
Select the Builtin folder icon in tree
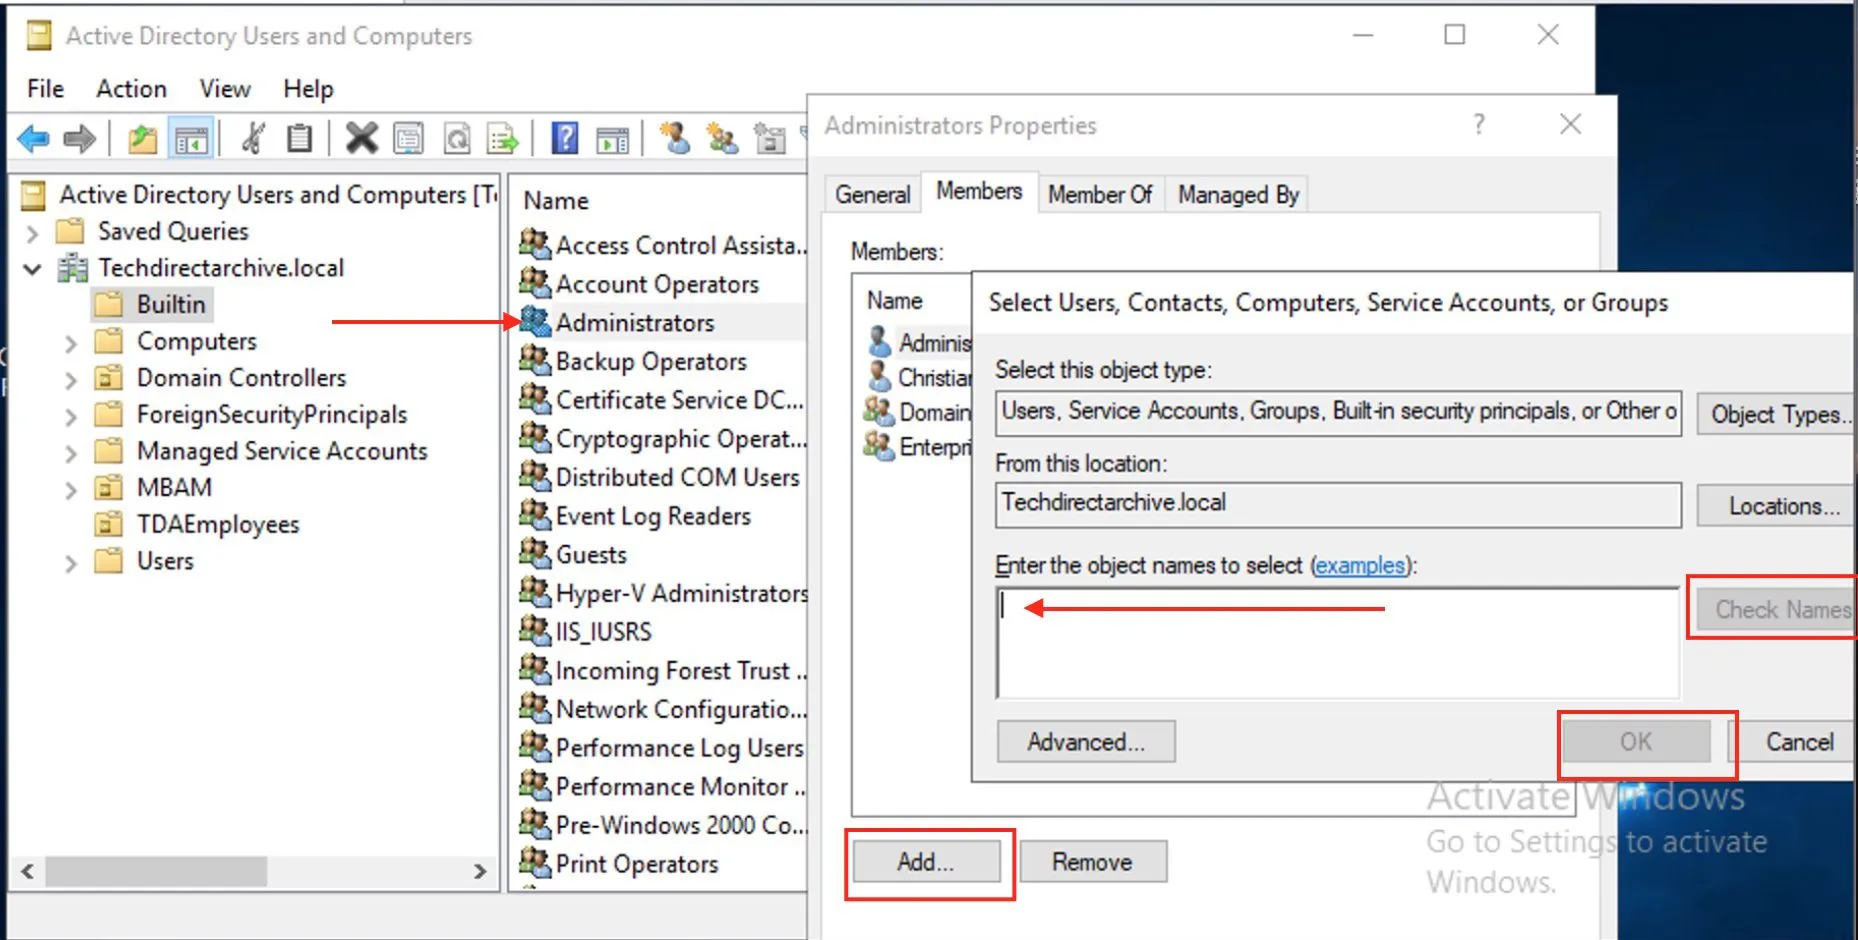108,304
